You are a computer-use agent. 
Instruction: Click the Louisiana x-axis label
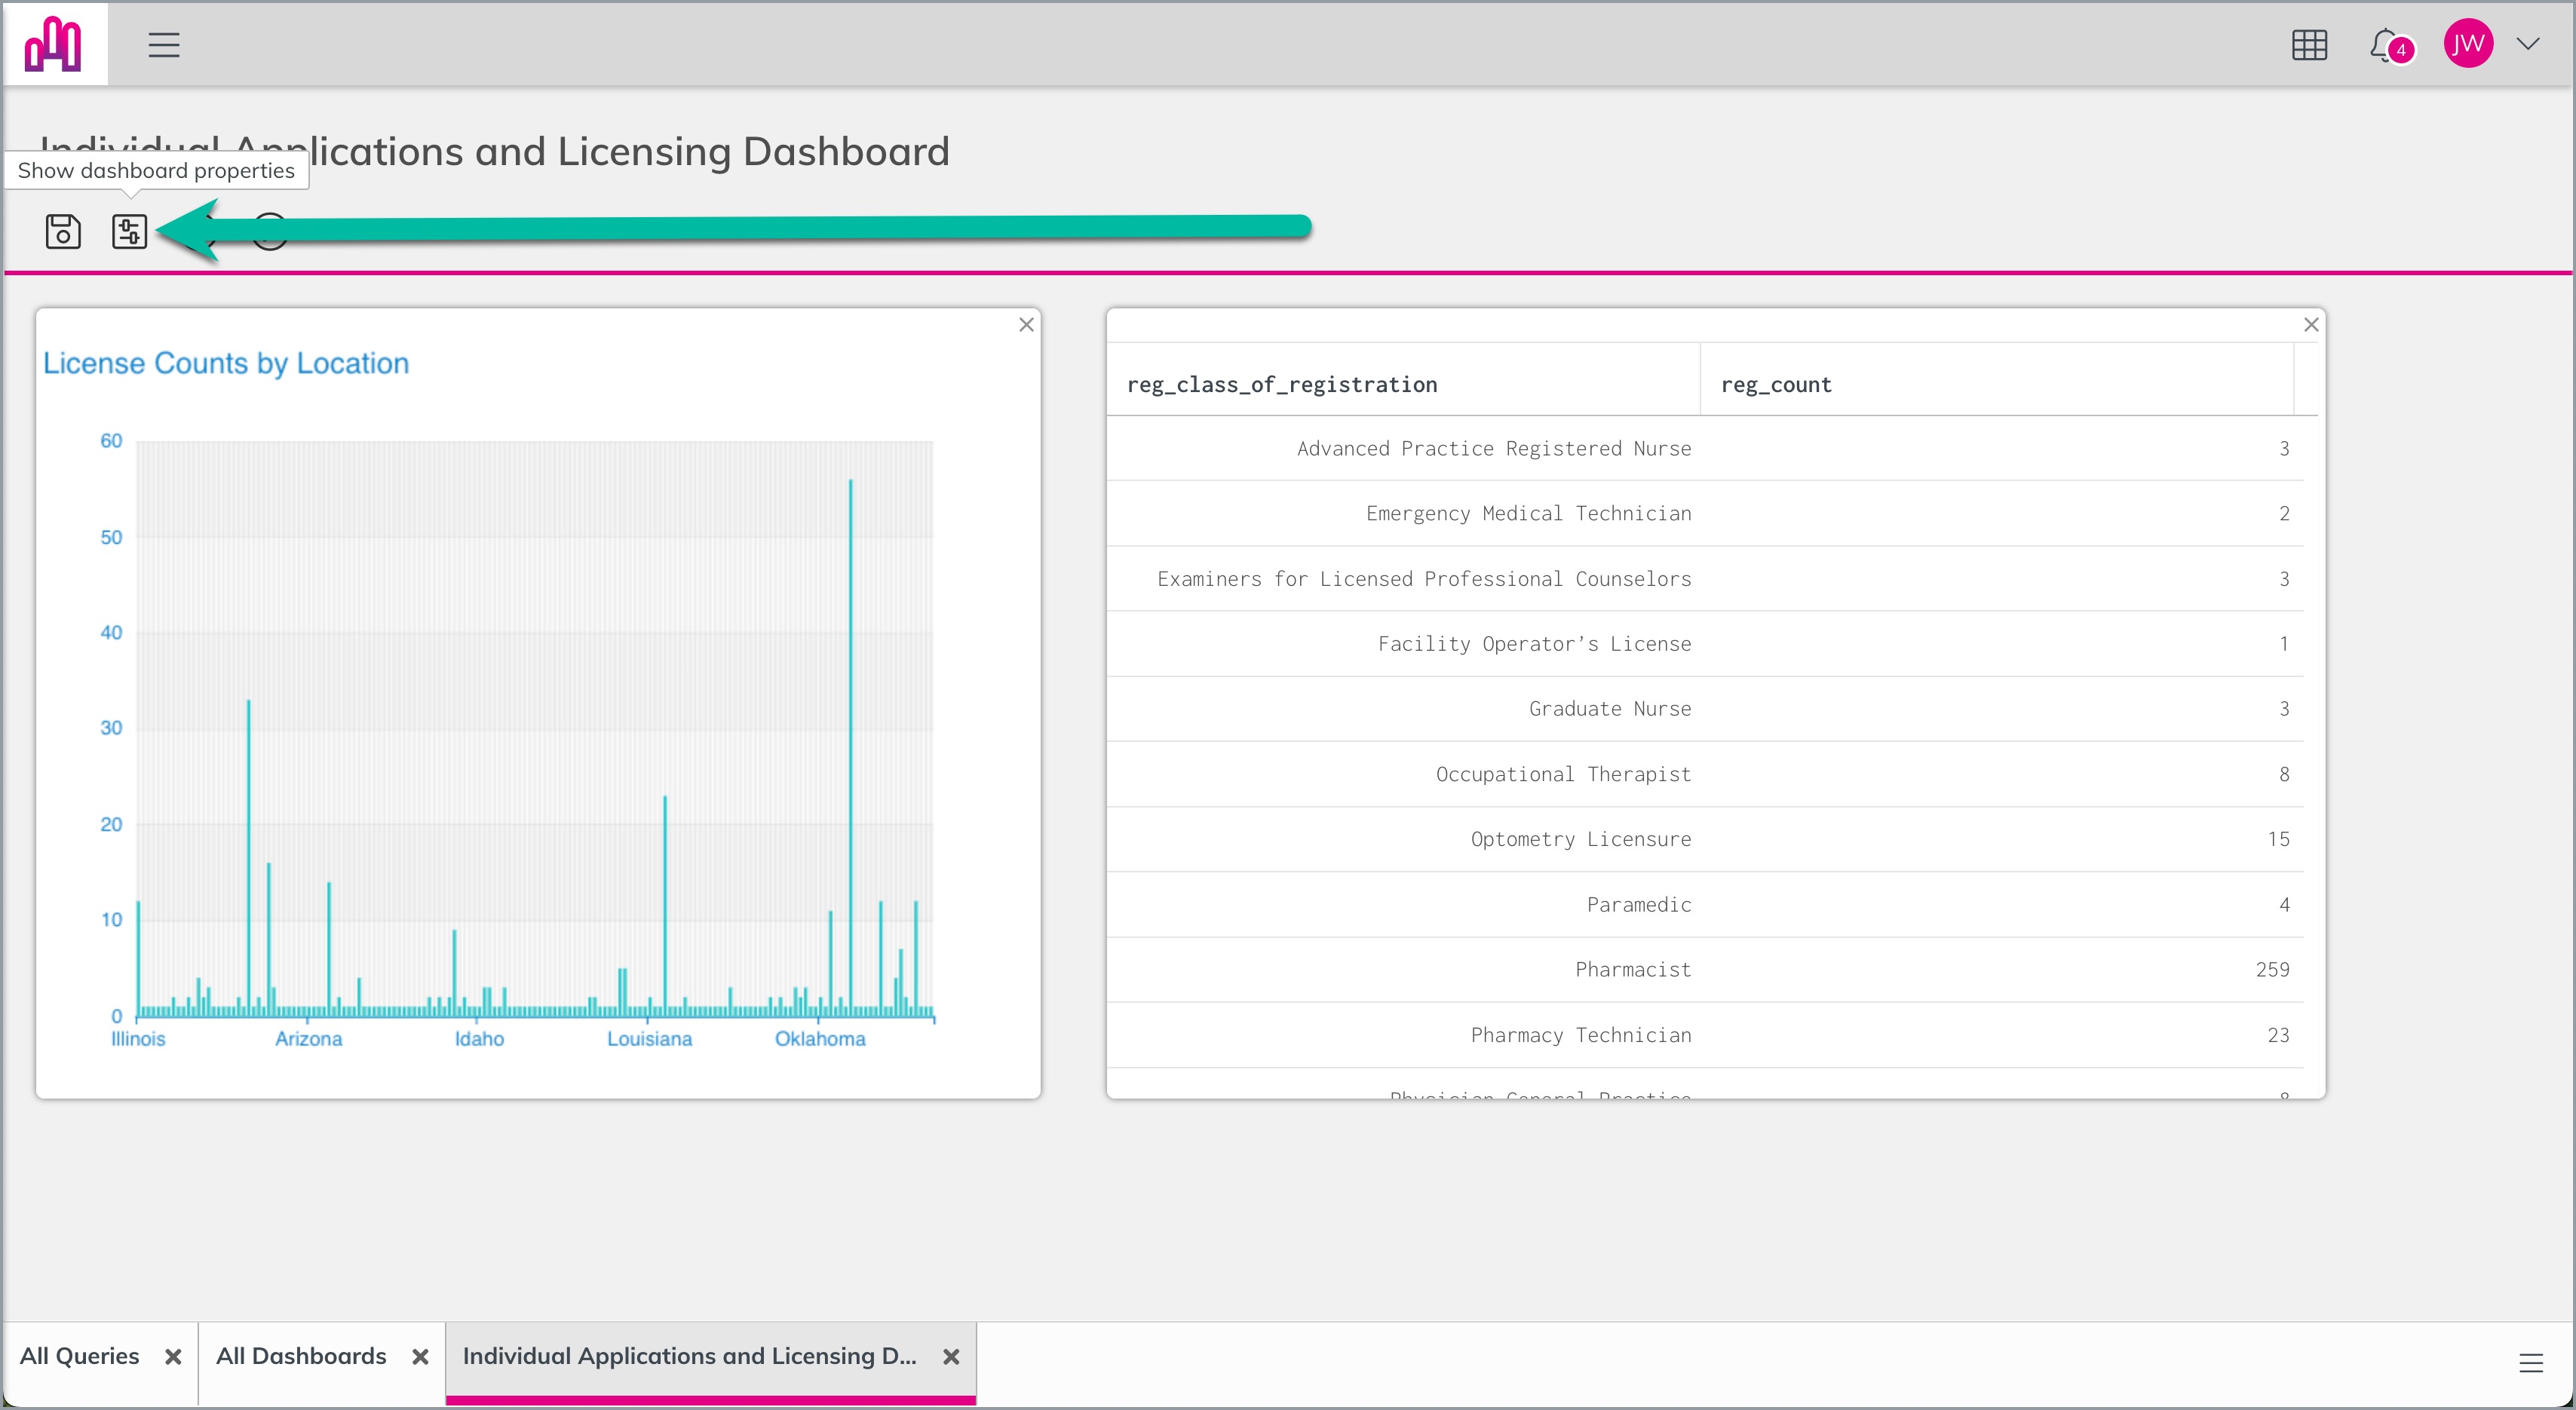(650, 1039)
